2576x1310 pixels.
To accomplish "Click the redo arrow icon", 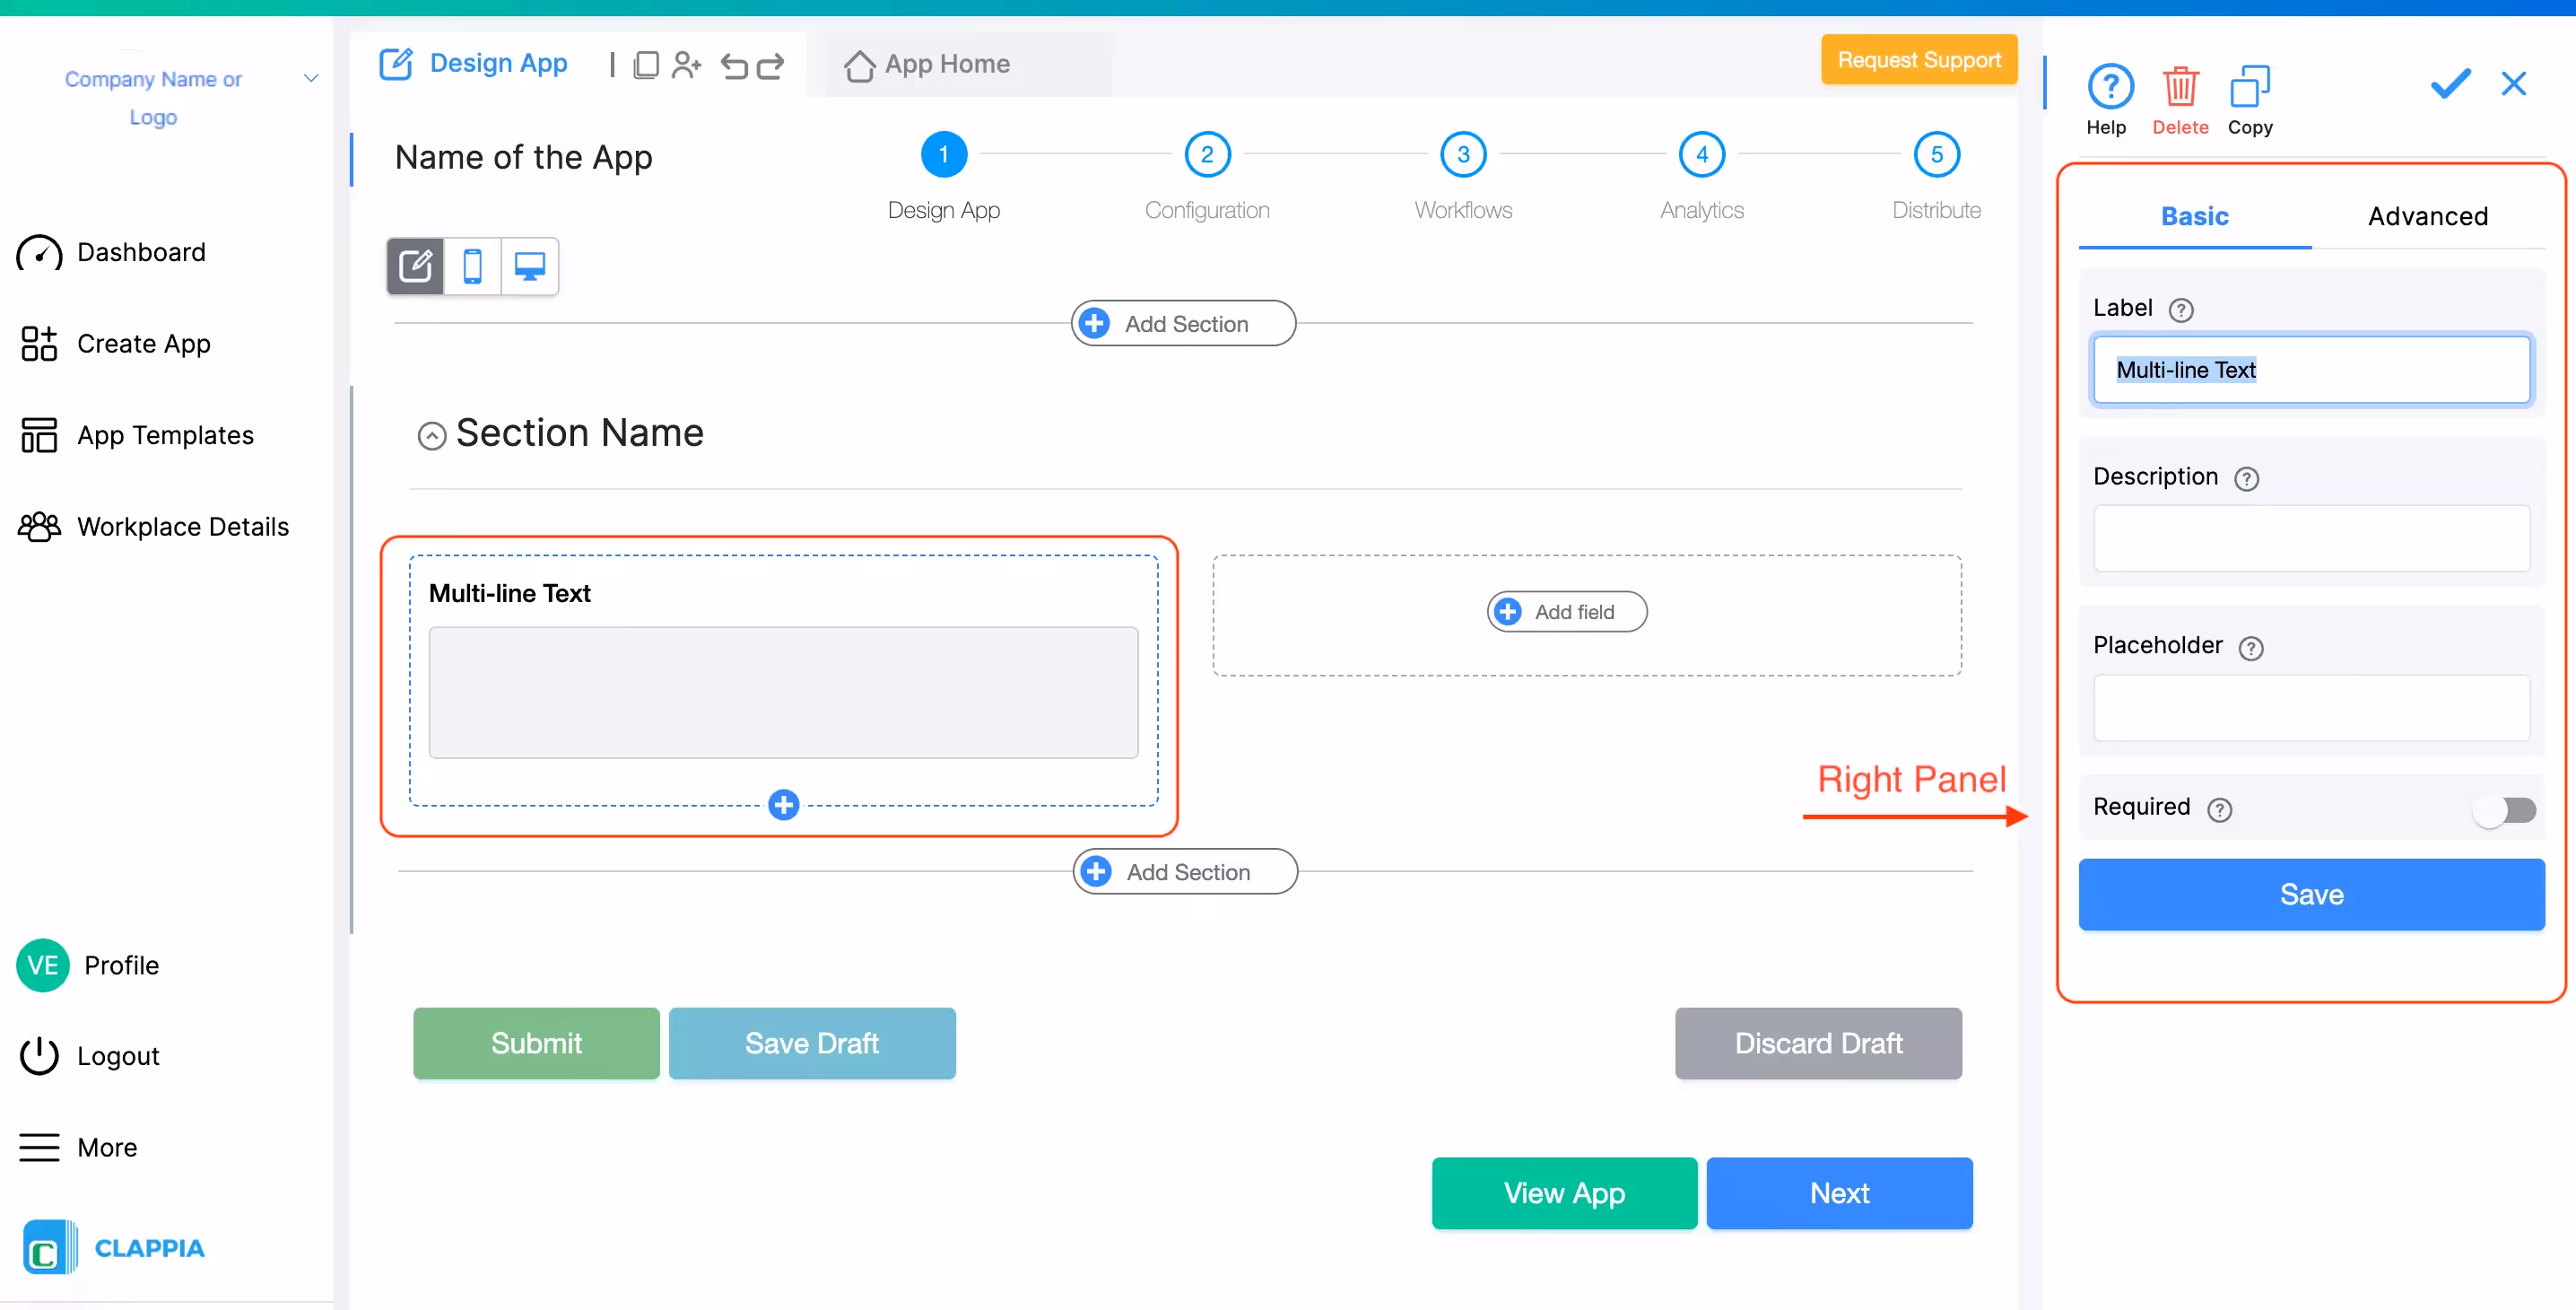I will coord(771,66).
